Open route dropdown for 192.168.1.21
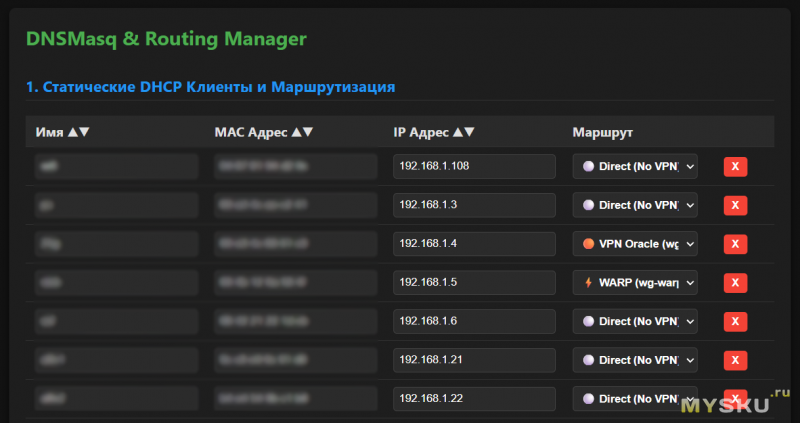The width and height of the screenshot is (800, 423). click(635, 360)
